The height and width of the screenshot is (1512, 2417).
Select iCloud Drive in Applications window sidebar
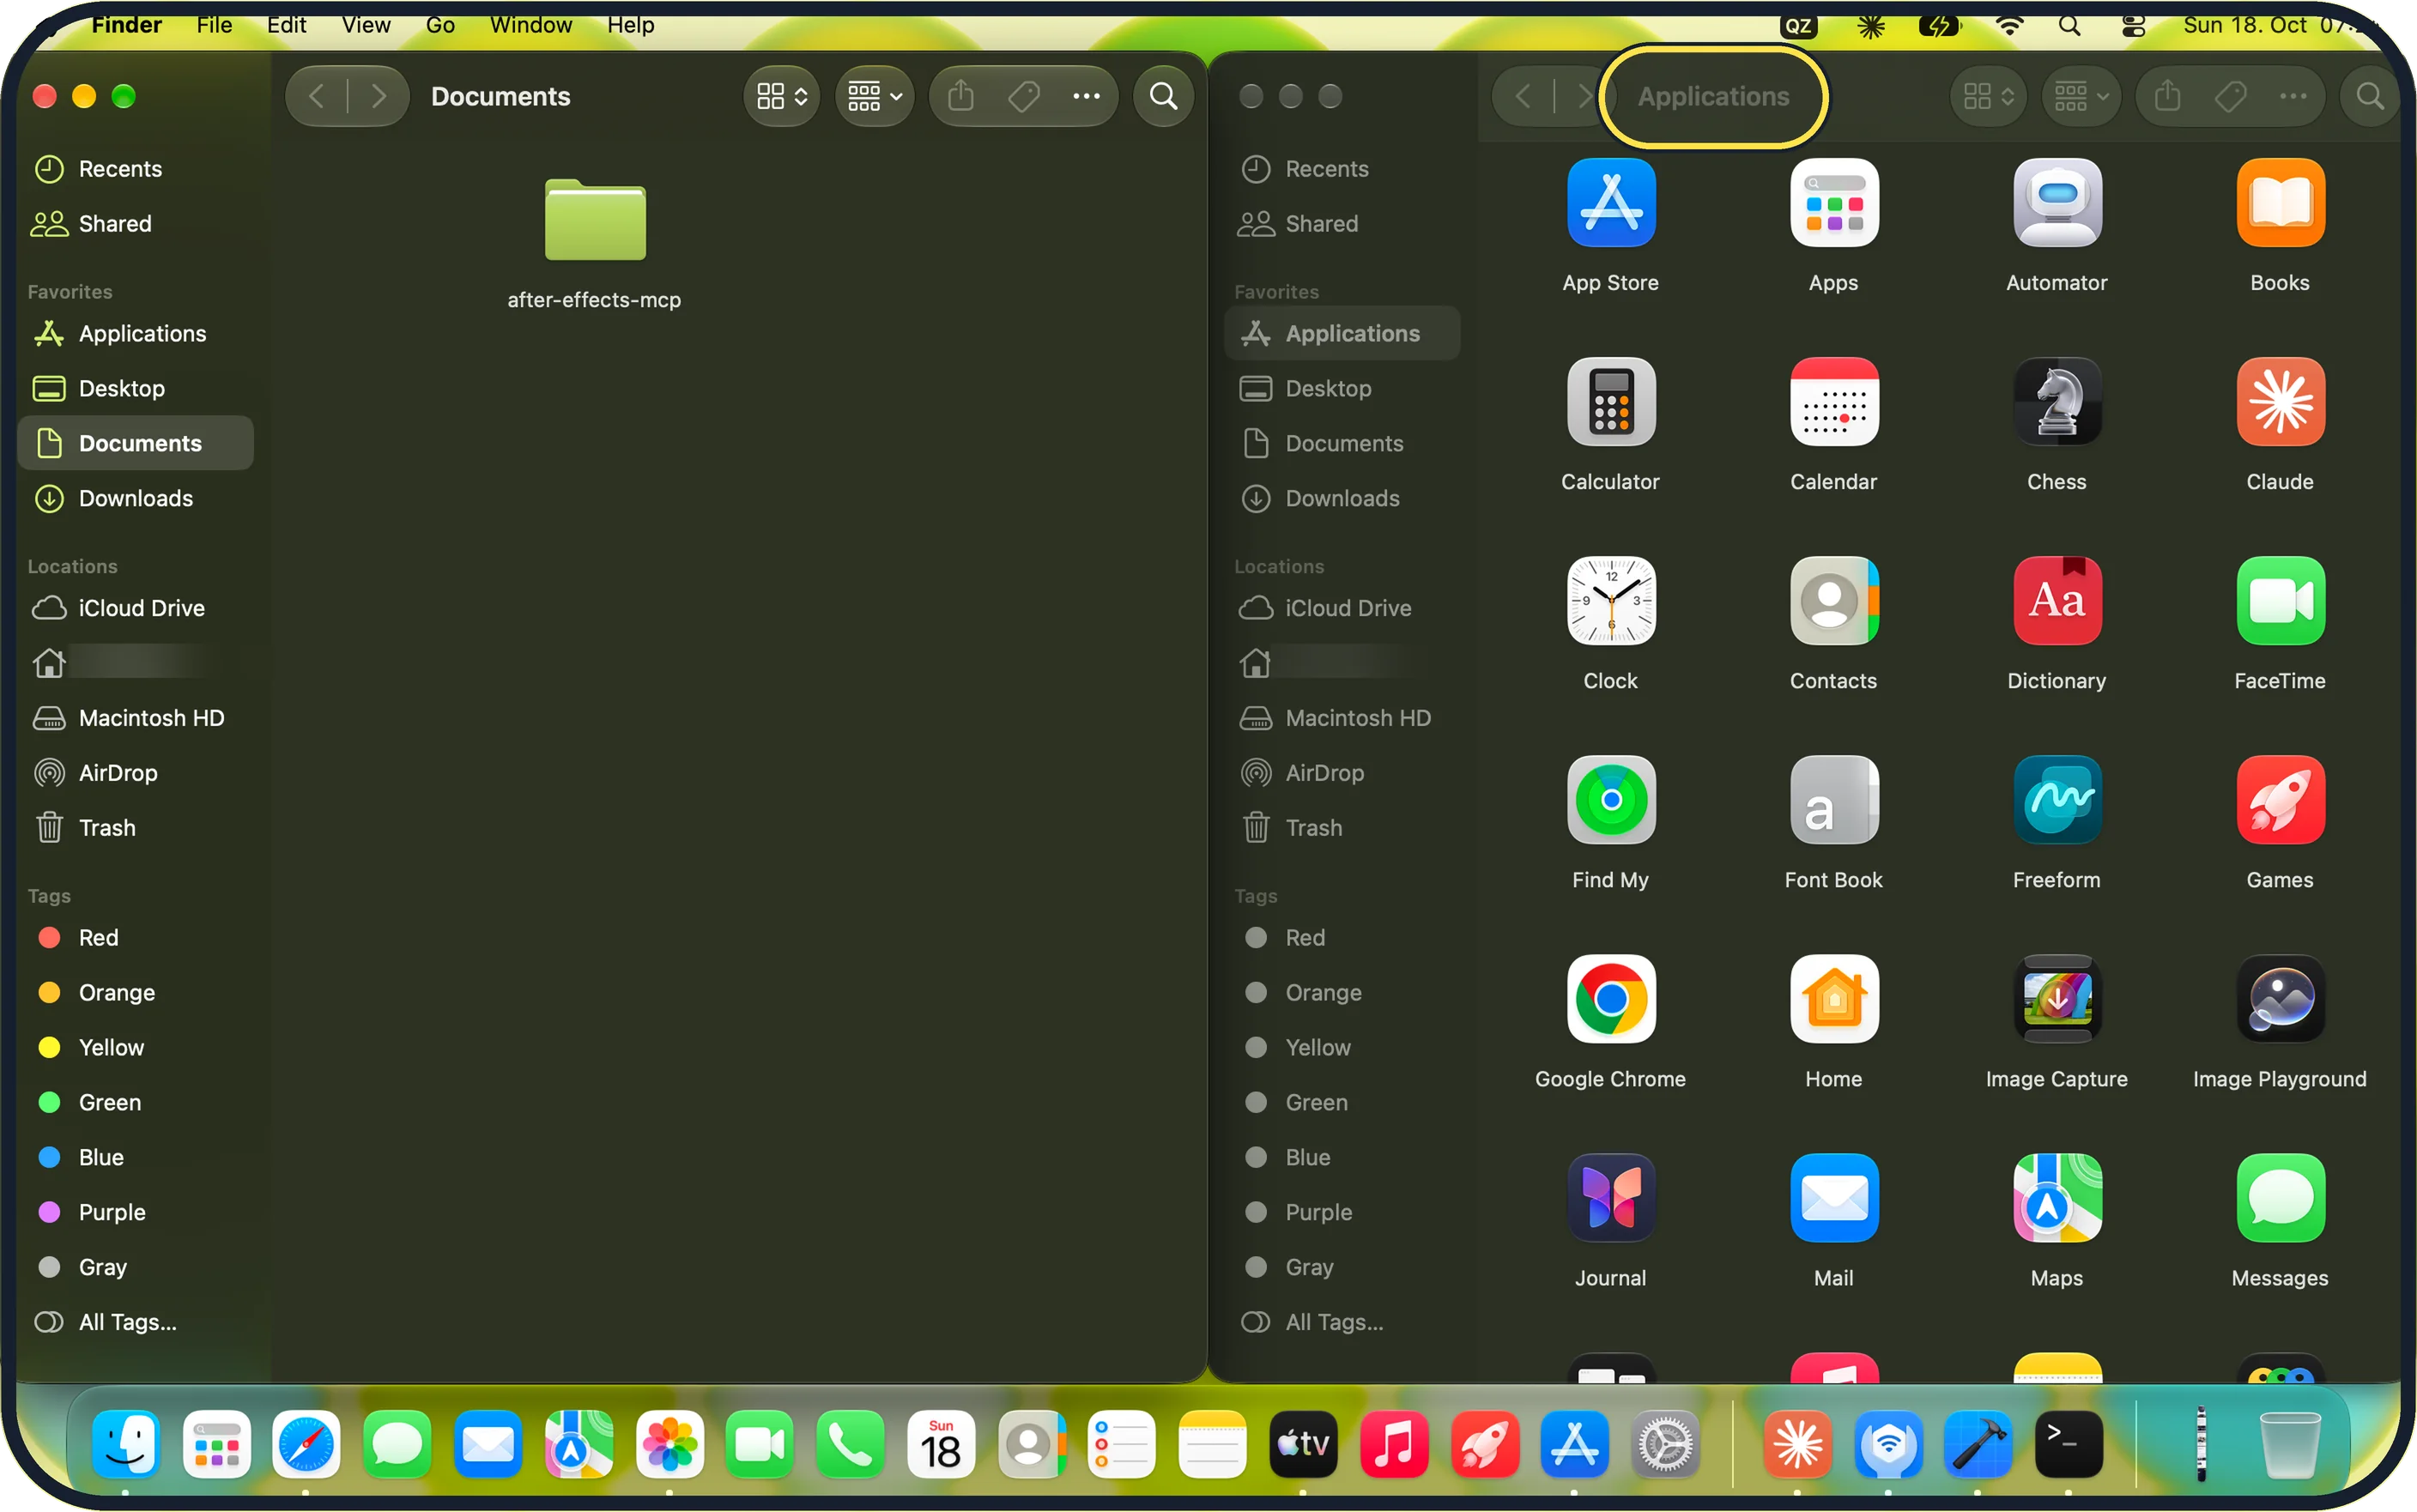pos(1341,608)
